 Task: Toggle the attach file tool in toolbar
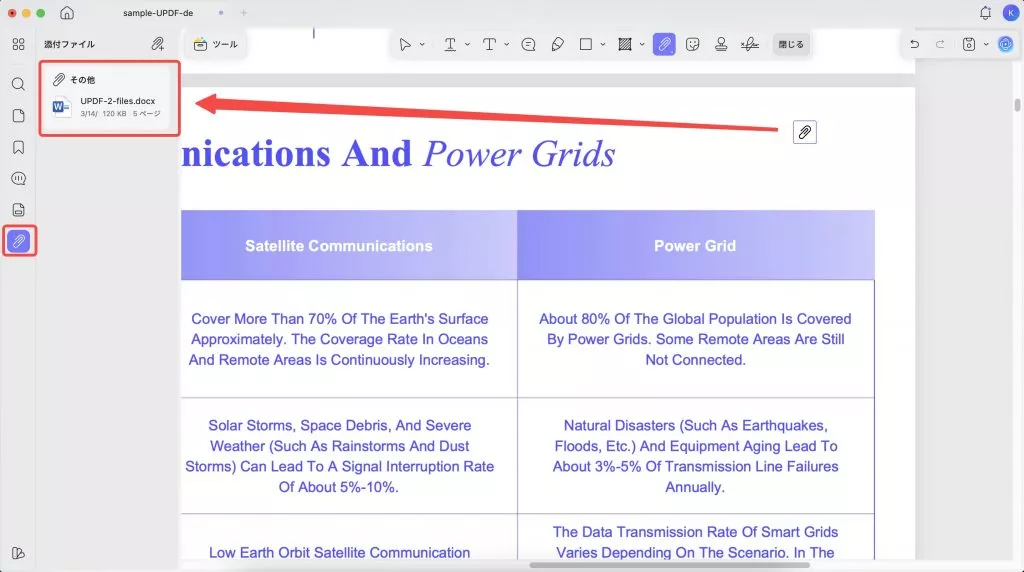pyautogui.click(x=664, y=44)
